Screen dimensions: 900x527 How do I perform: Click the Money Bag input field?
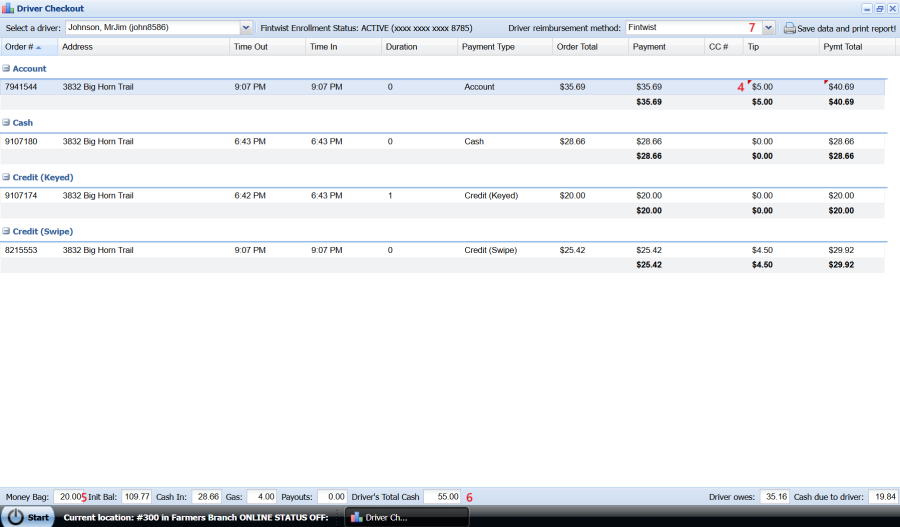point(68,496)
